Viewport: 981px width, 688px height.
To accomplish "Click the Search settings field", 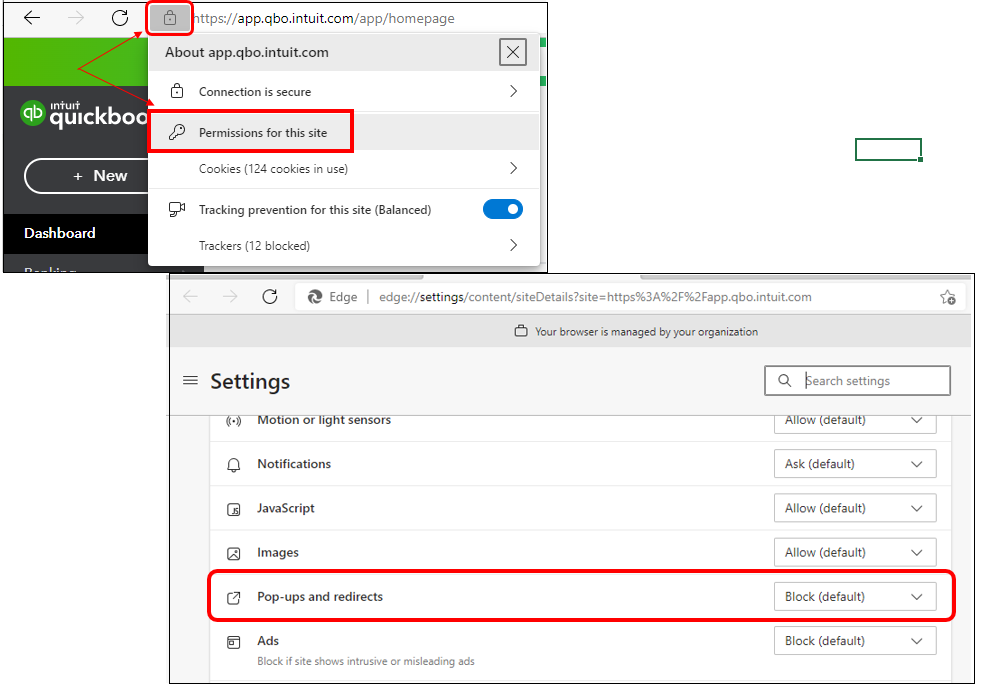I will pyautogui.click(x=857, y=380).
